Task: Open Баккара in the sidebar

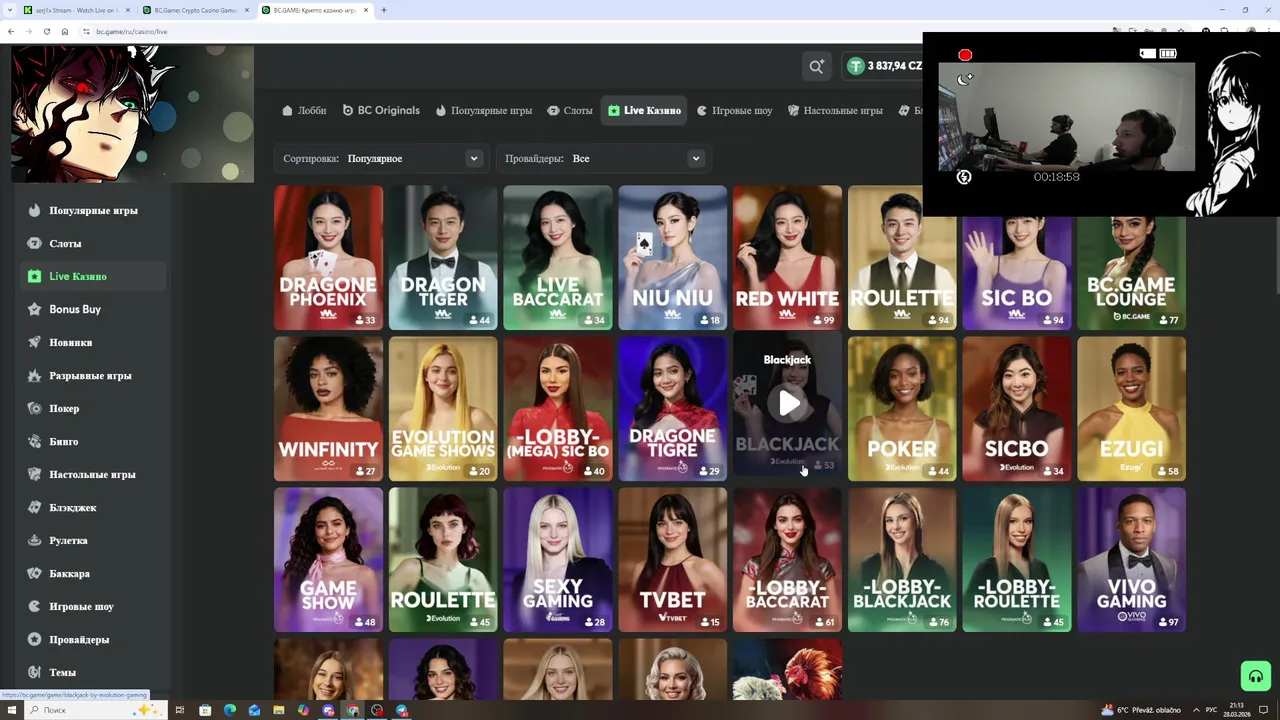Action: [x=93, y=573]
